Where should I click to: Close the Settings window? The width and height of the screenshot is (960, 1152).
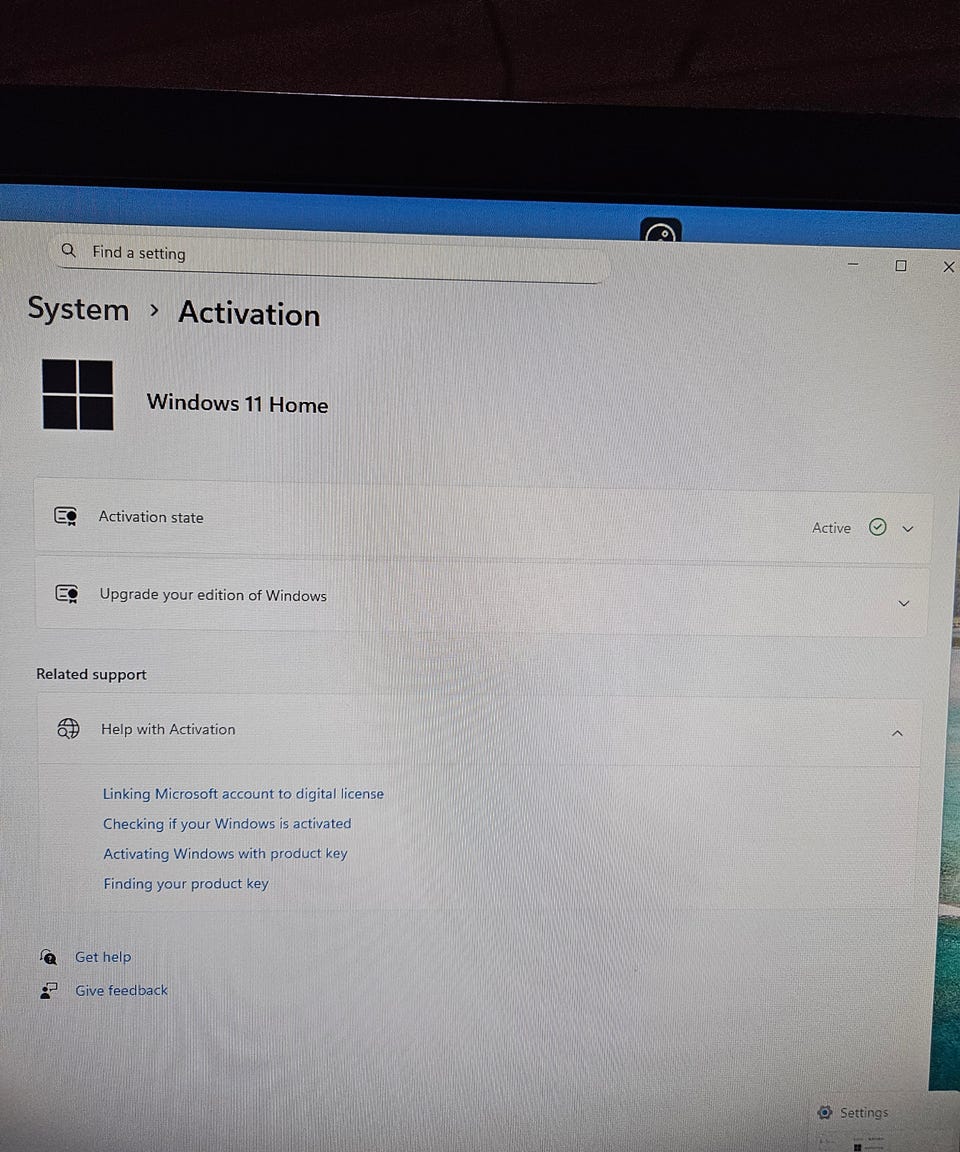[948, 267]
